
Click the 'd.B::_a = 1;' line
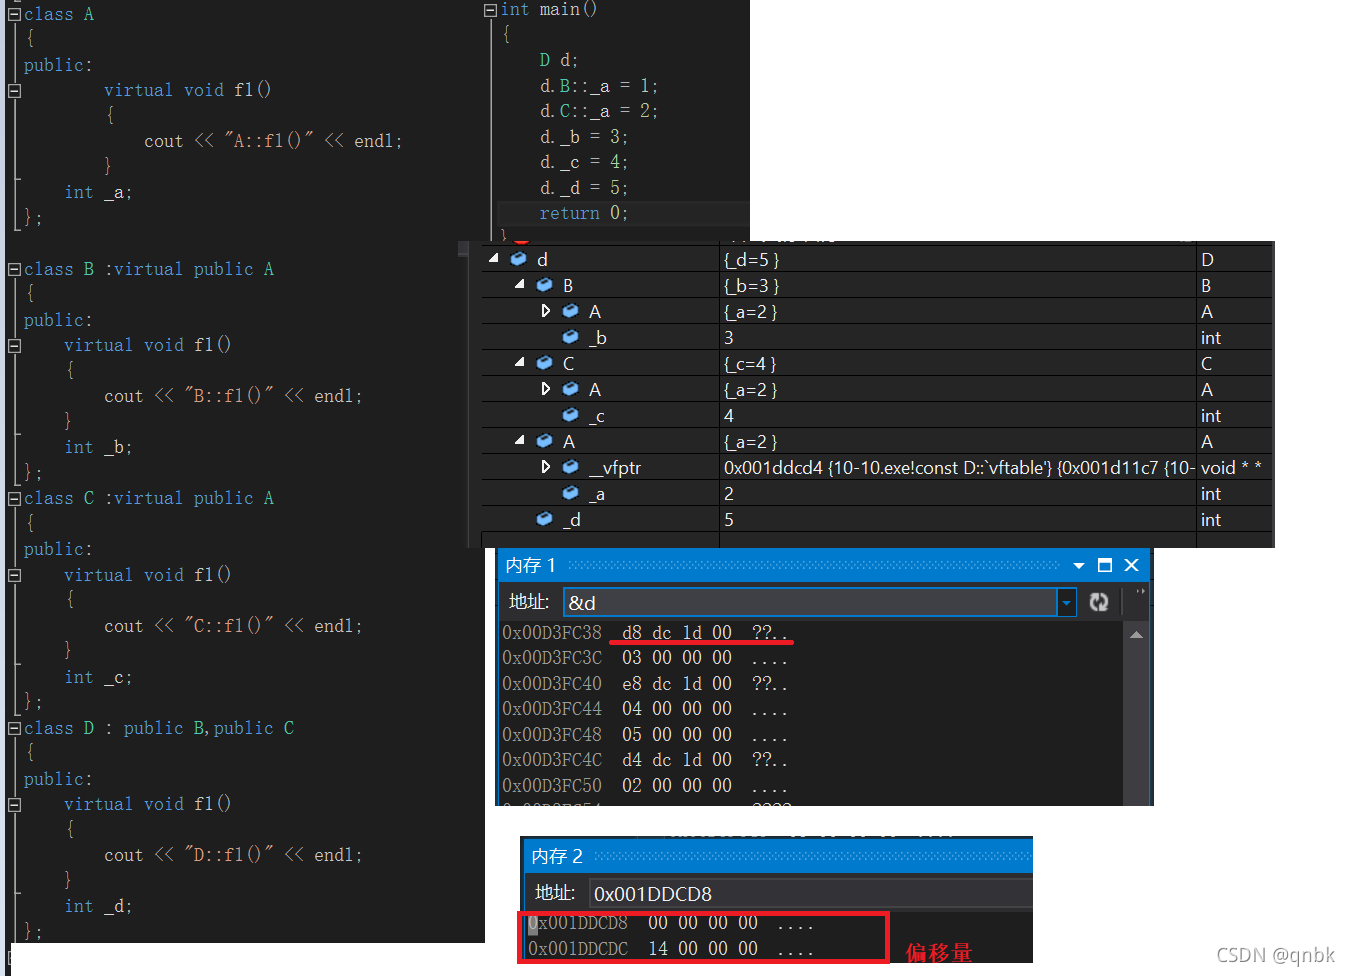[599, 86]
